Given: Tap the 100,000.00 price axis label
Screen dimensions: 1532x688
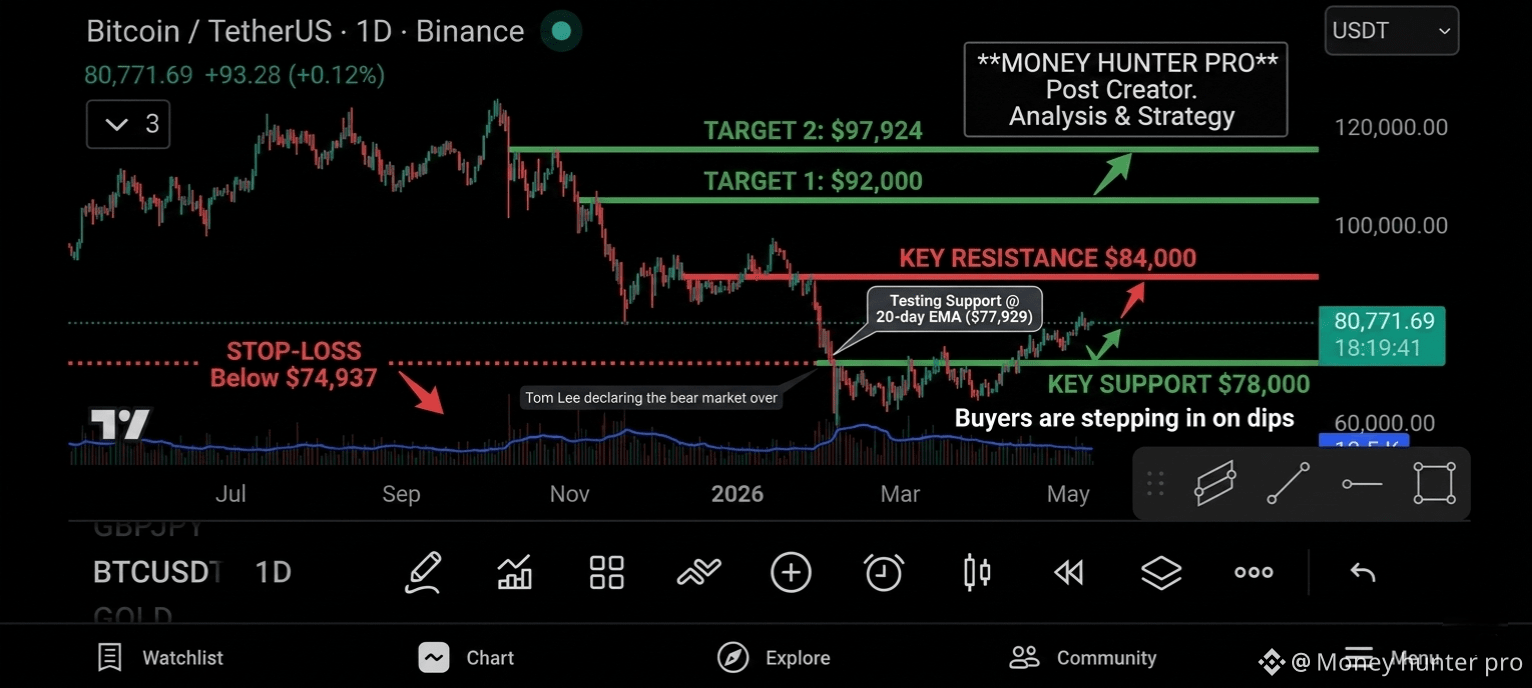Looking at the screenshot, I should point(1391,225).
